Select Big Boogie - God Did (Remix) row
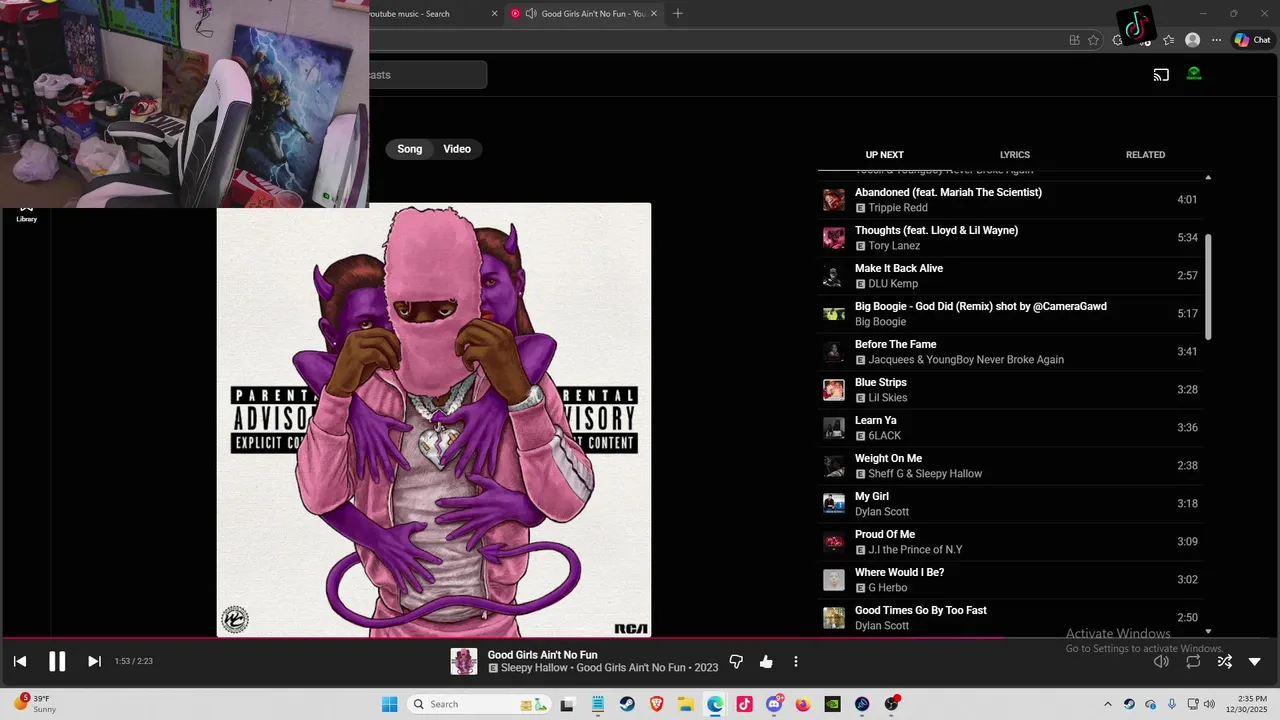This screenshot has width=1280, height=720. click(1010, 314)
